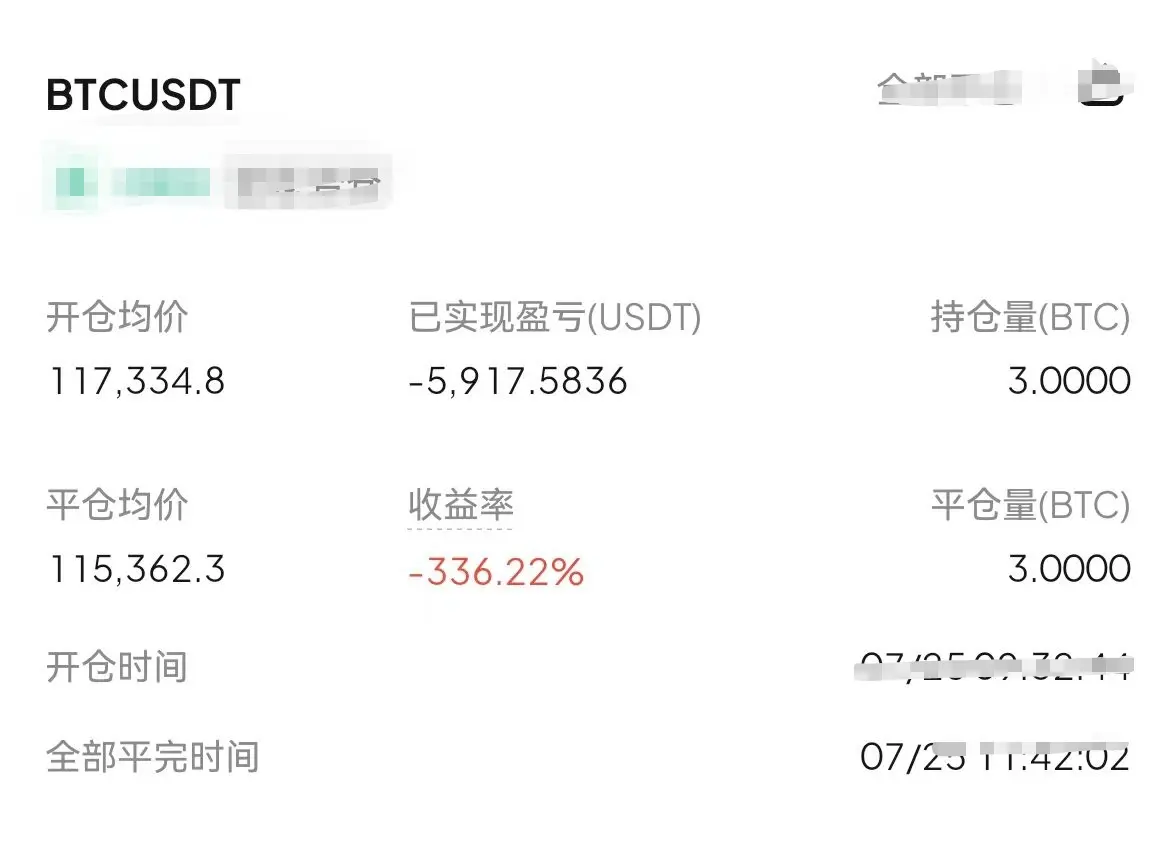Open the BTCUSDT pair title
Screen dimensions: 1176x843
pos(143,95)
